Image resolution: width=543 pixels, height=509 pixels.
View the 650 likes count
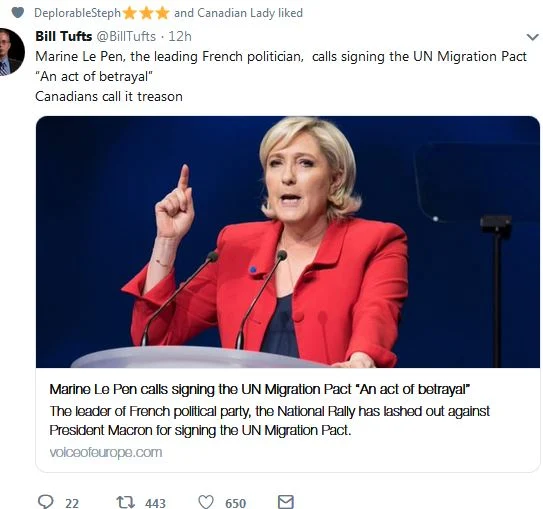click(235, 503)
